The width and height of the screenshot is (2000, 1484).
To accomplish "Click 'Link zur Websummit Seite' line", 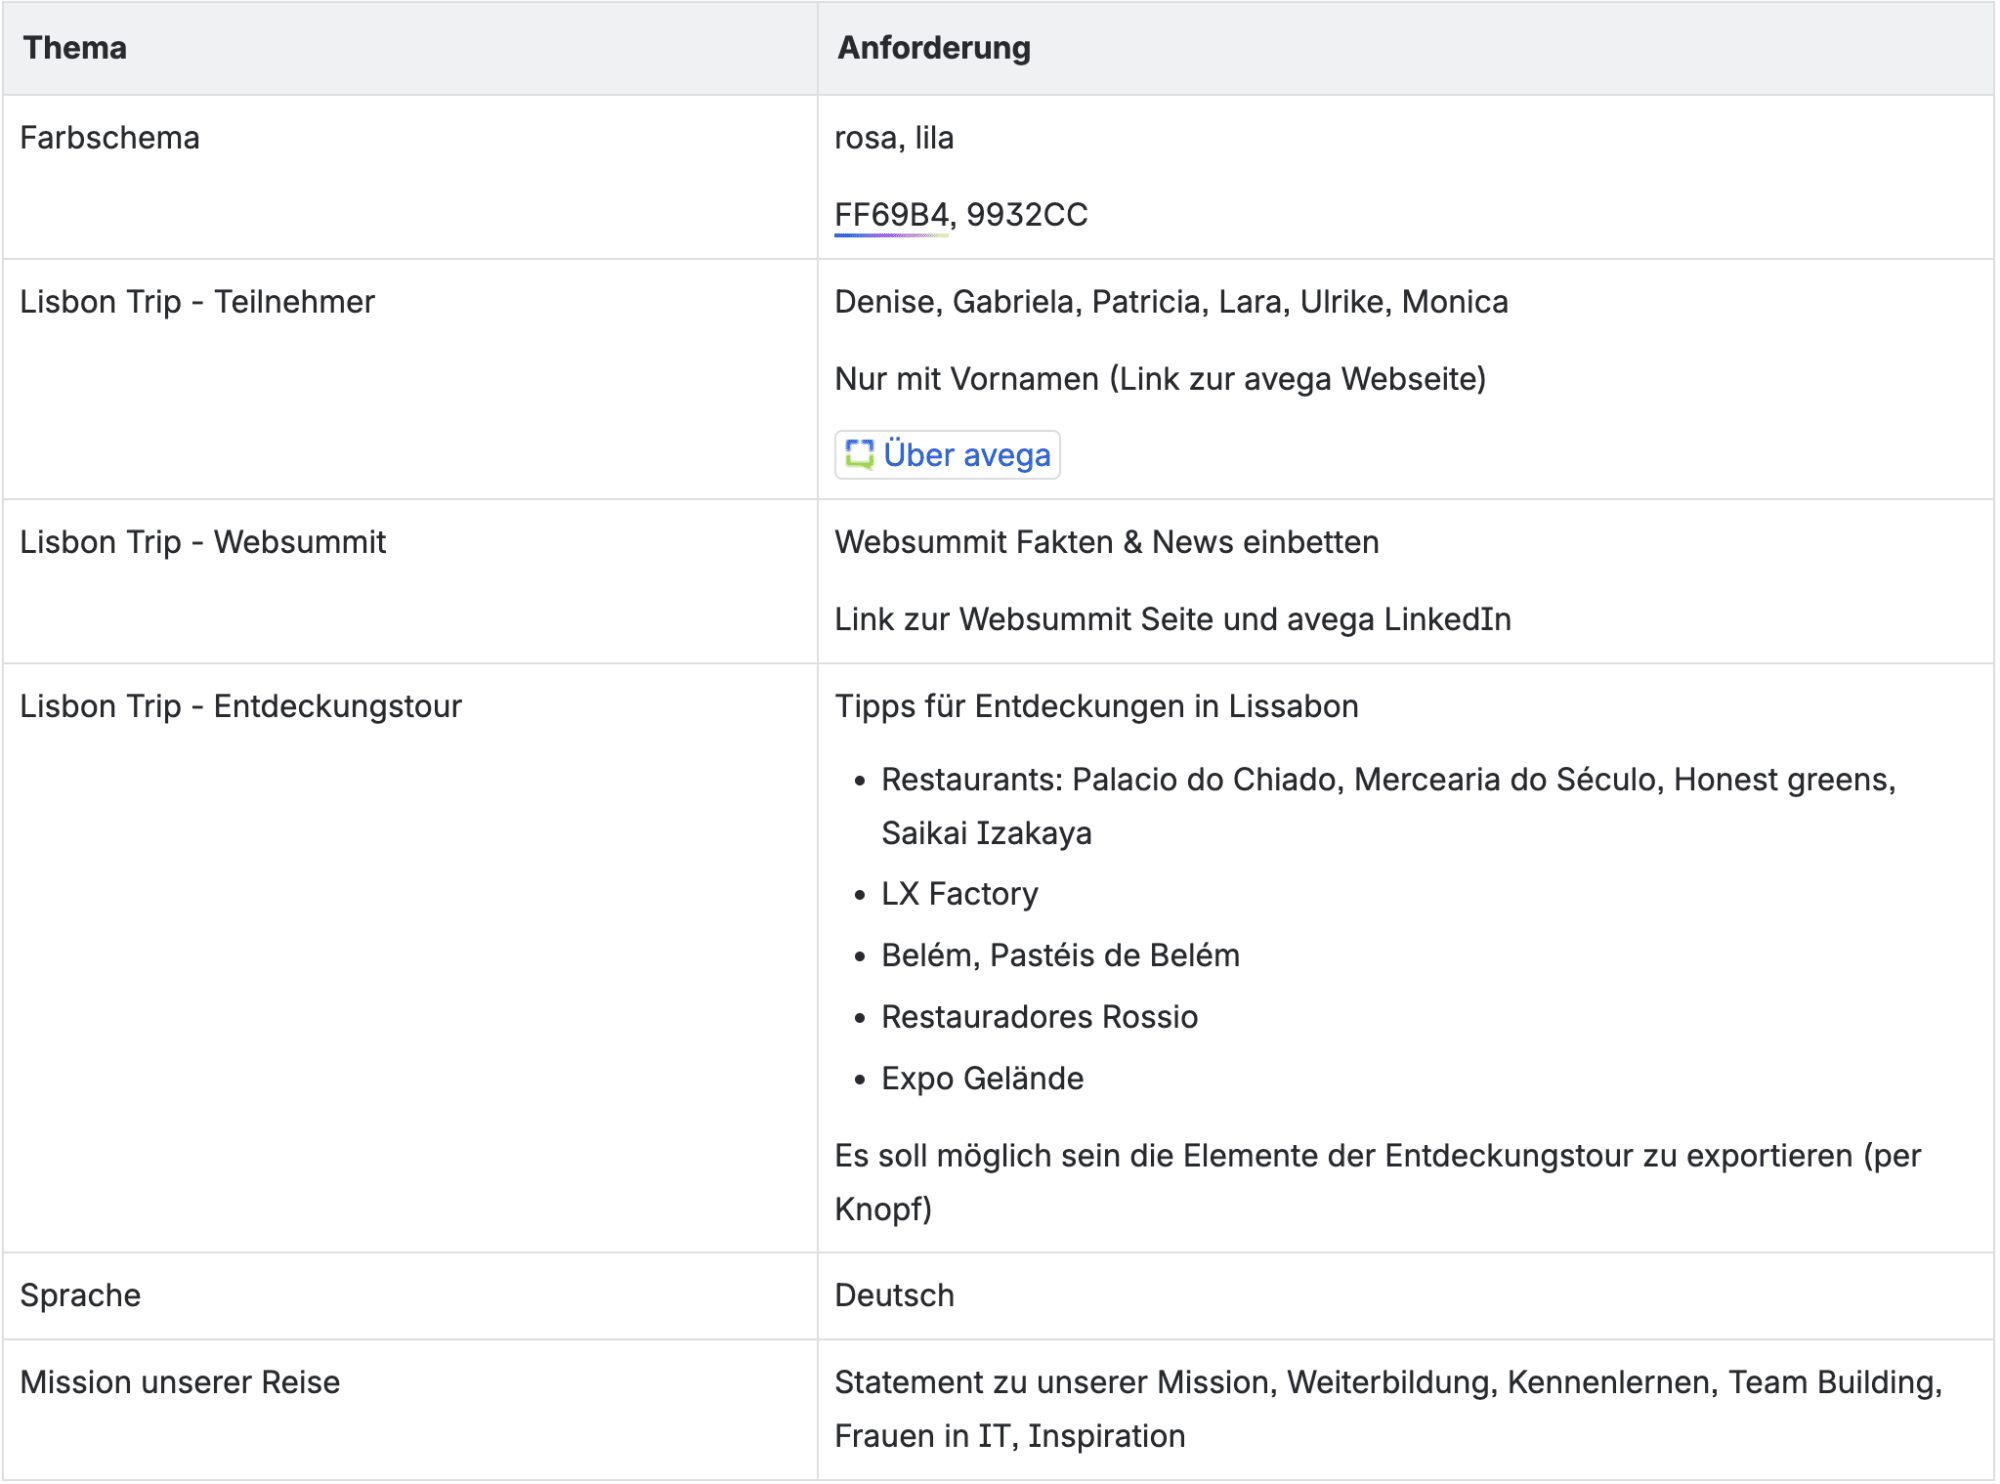I will pos(1173,619).
